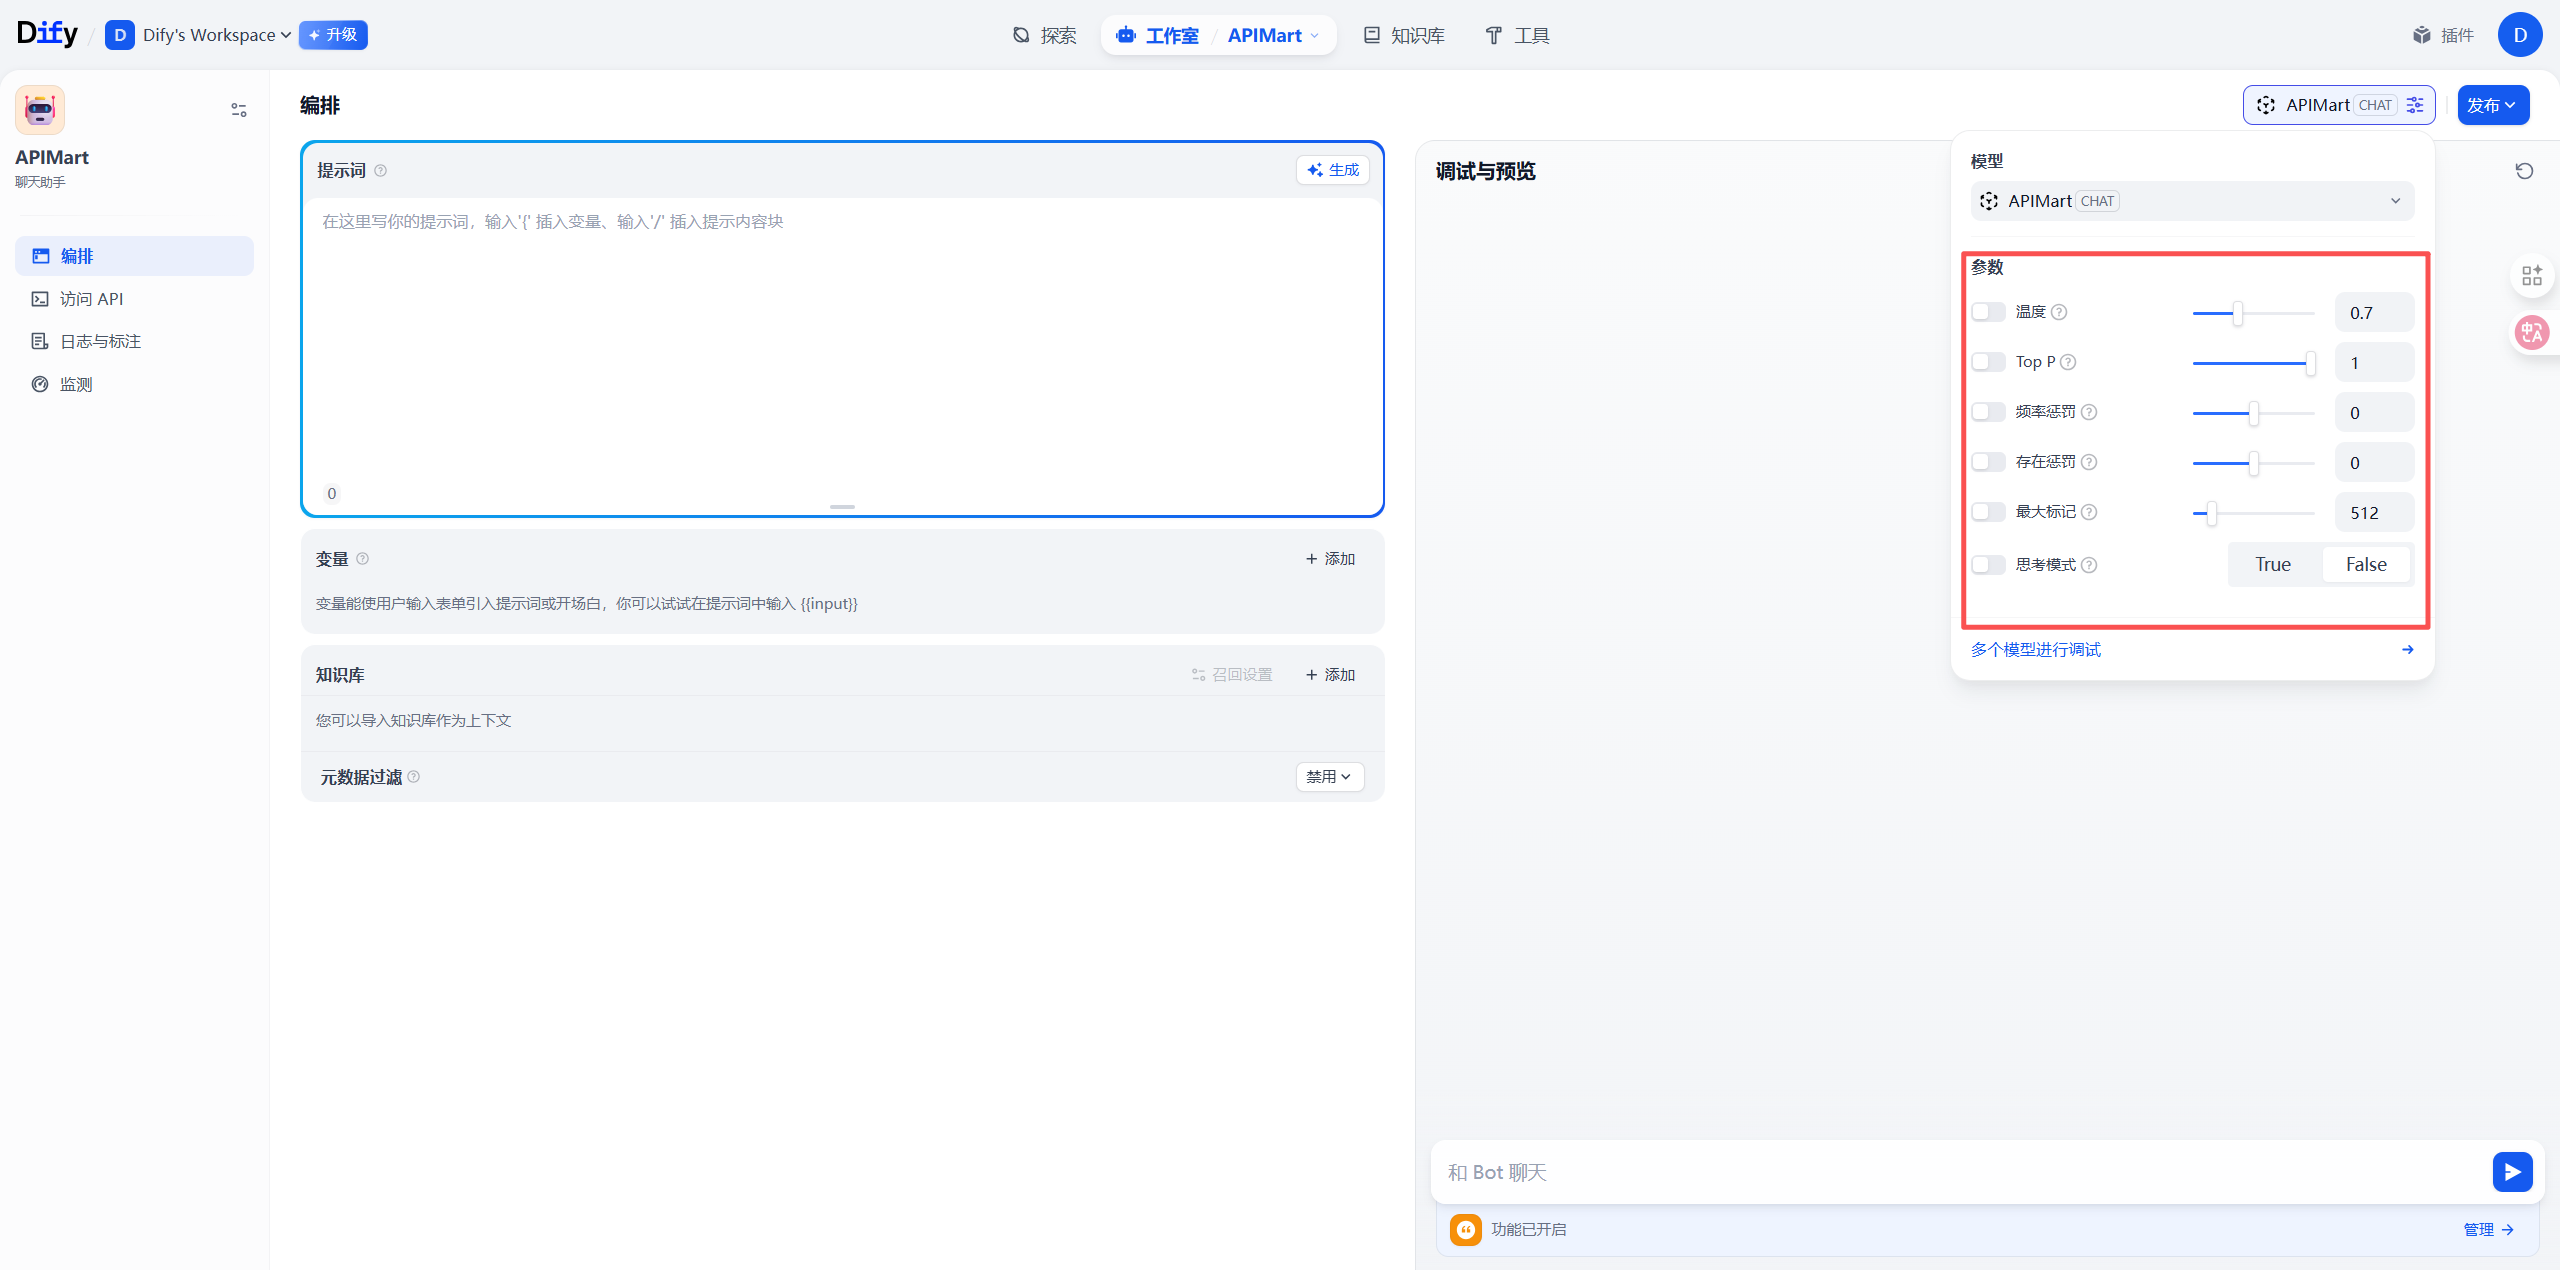Image resolution: width=2560 pixels, height=1270 pixels.
Task: Open the 知识库 tab in top navigation
Action: pyautogui.click(x=1404, y=35)
